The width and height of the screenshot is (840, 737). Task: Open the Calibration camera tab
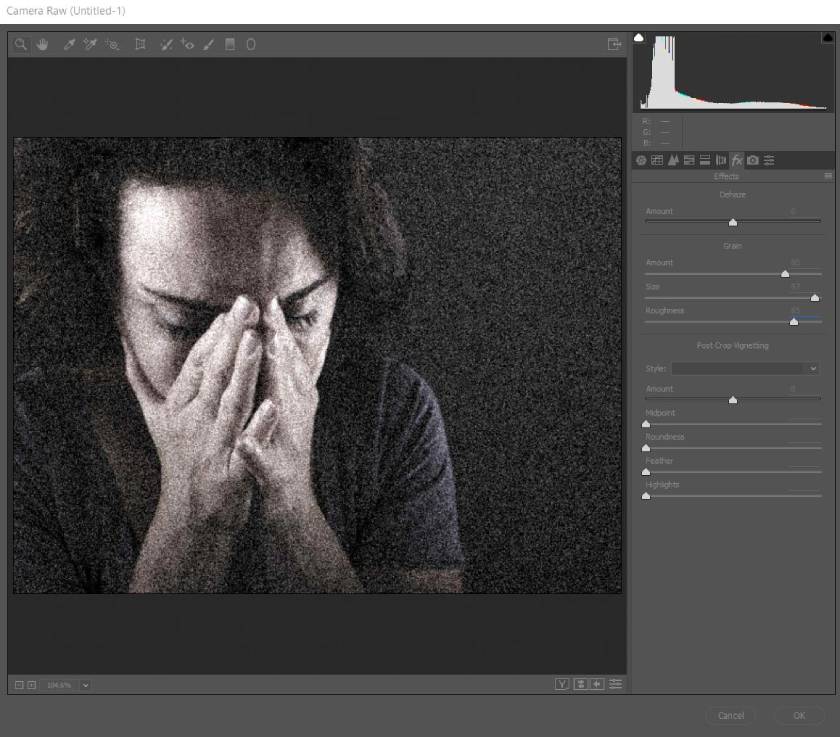click(753, 160)
